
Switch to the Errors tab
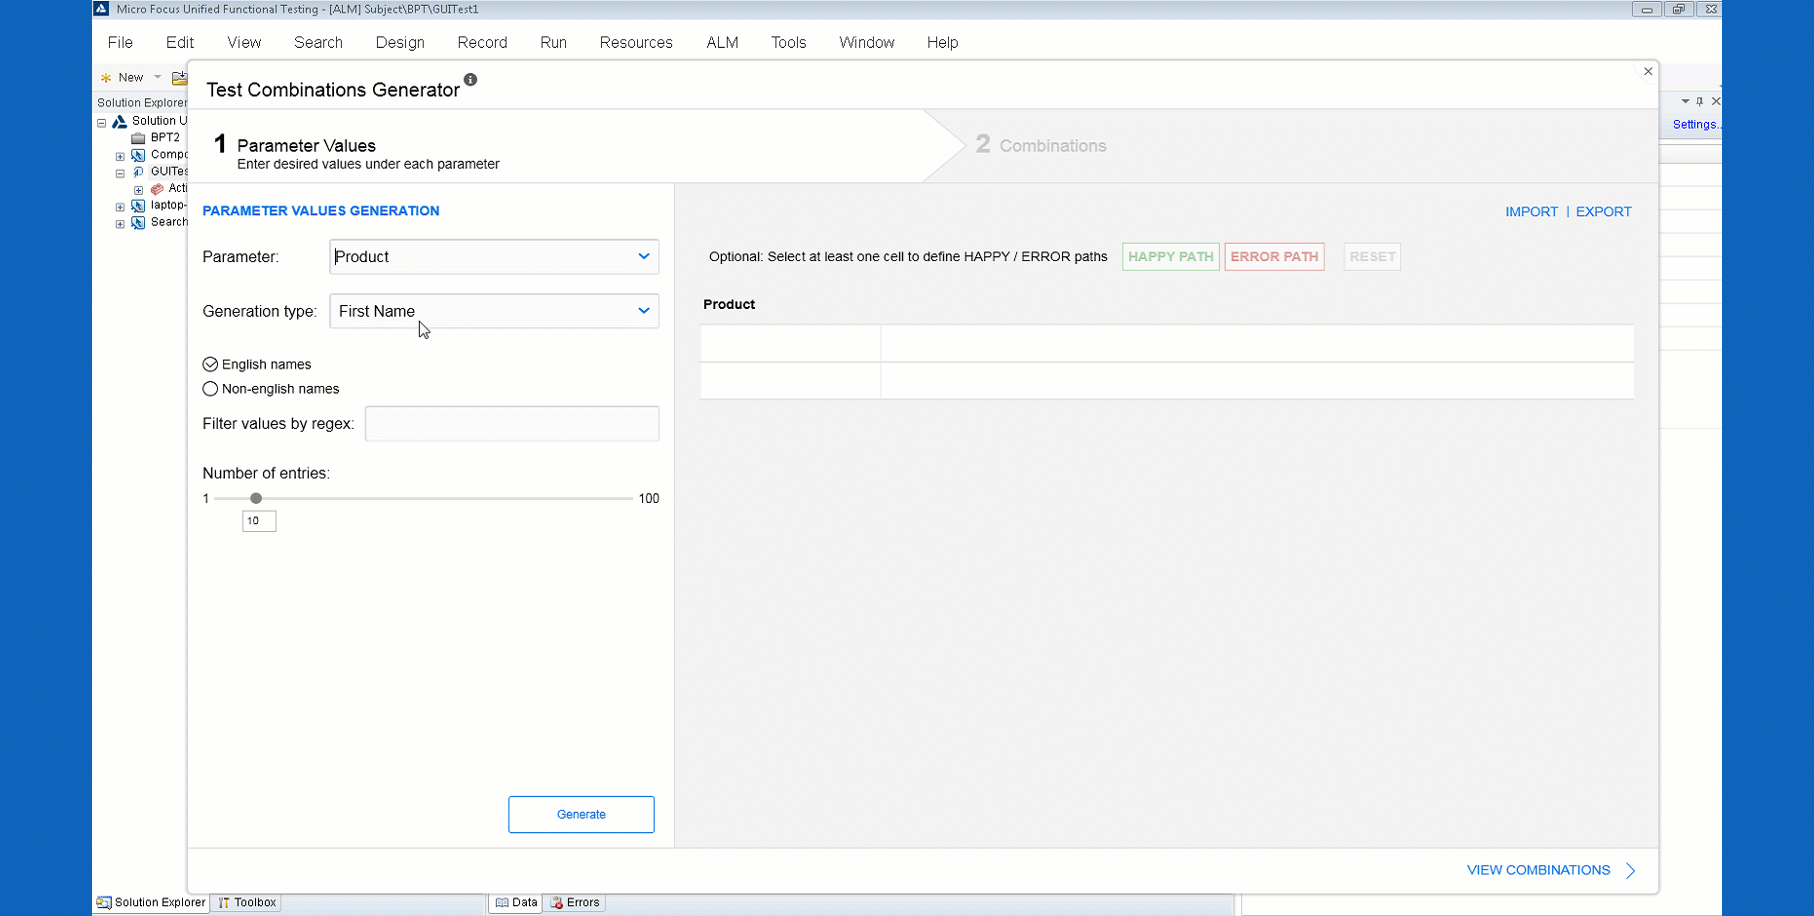(575, 902)
